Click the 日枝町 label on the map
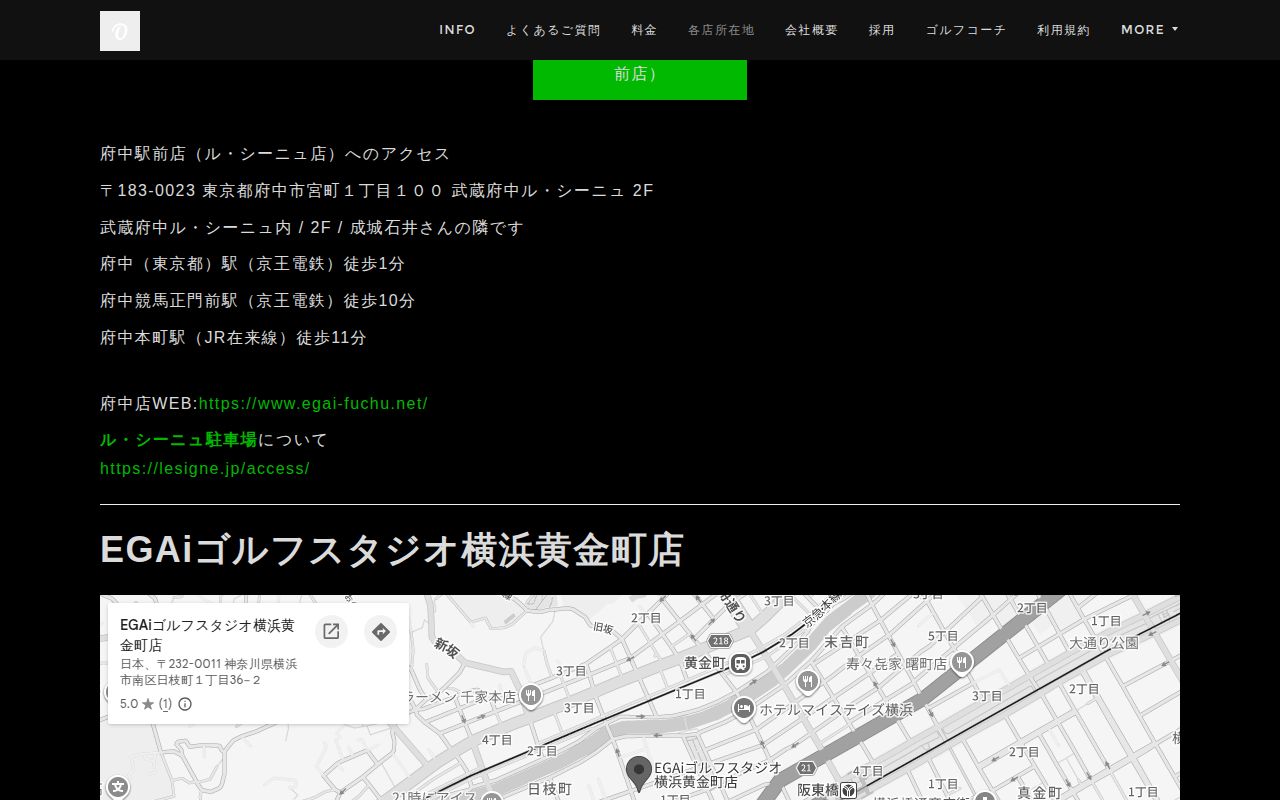1280x800 pixels. (549, 789)
